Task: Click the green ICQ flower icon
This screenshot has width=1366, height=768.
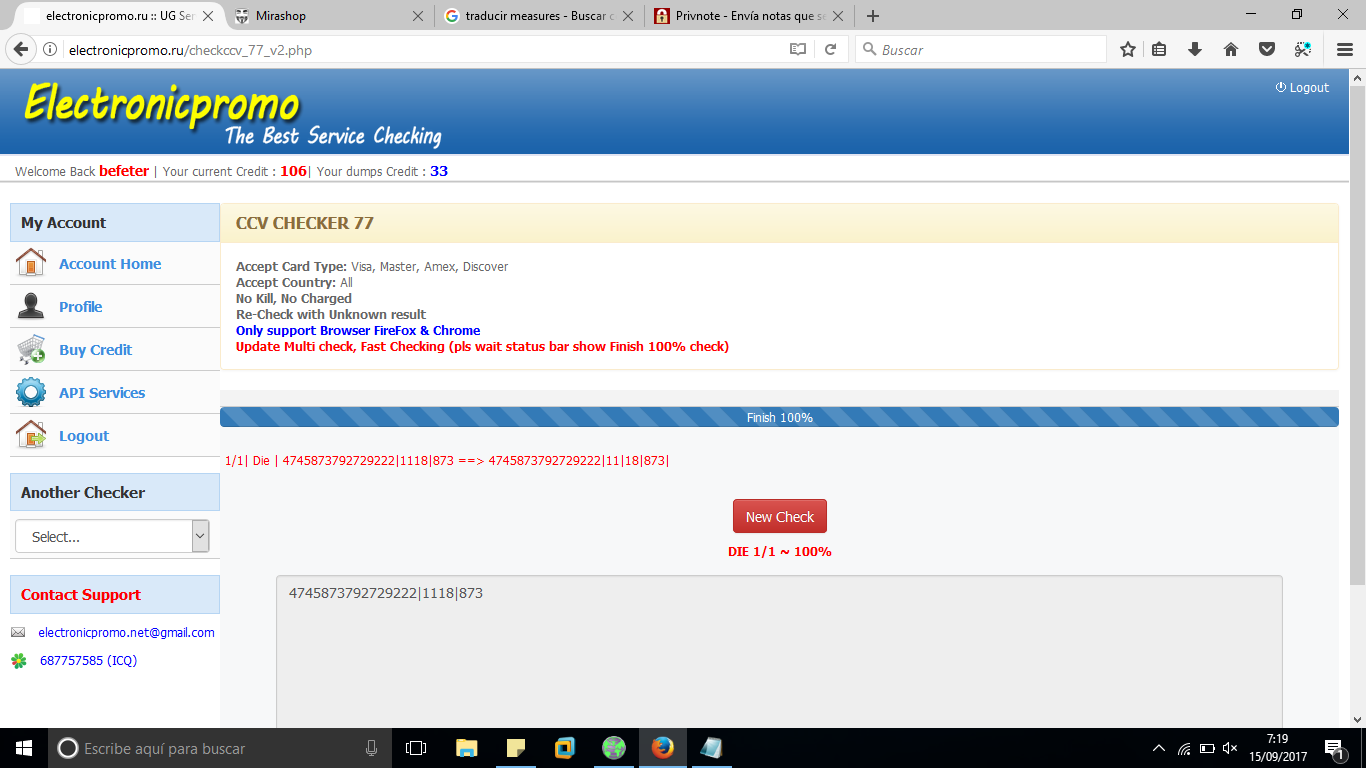Action: [18, 660]
